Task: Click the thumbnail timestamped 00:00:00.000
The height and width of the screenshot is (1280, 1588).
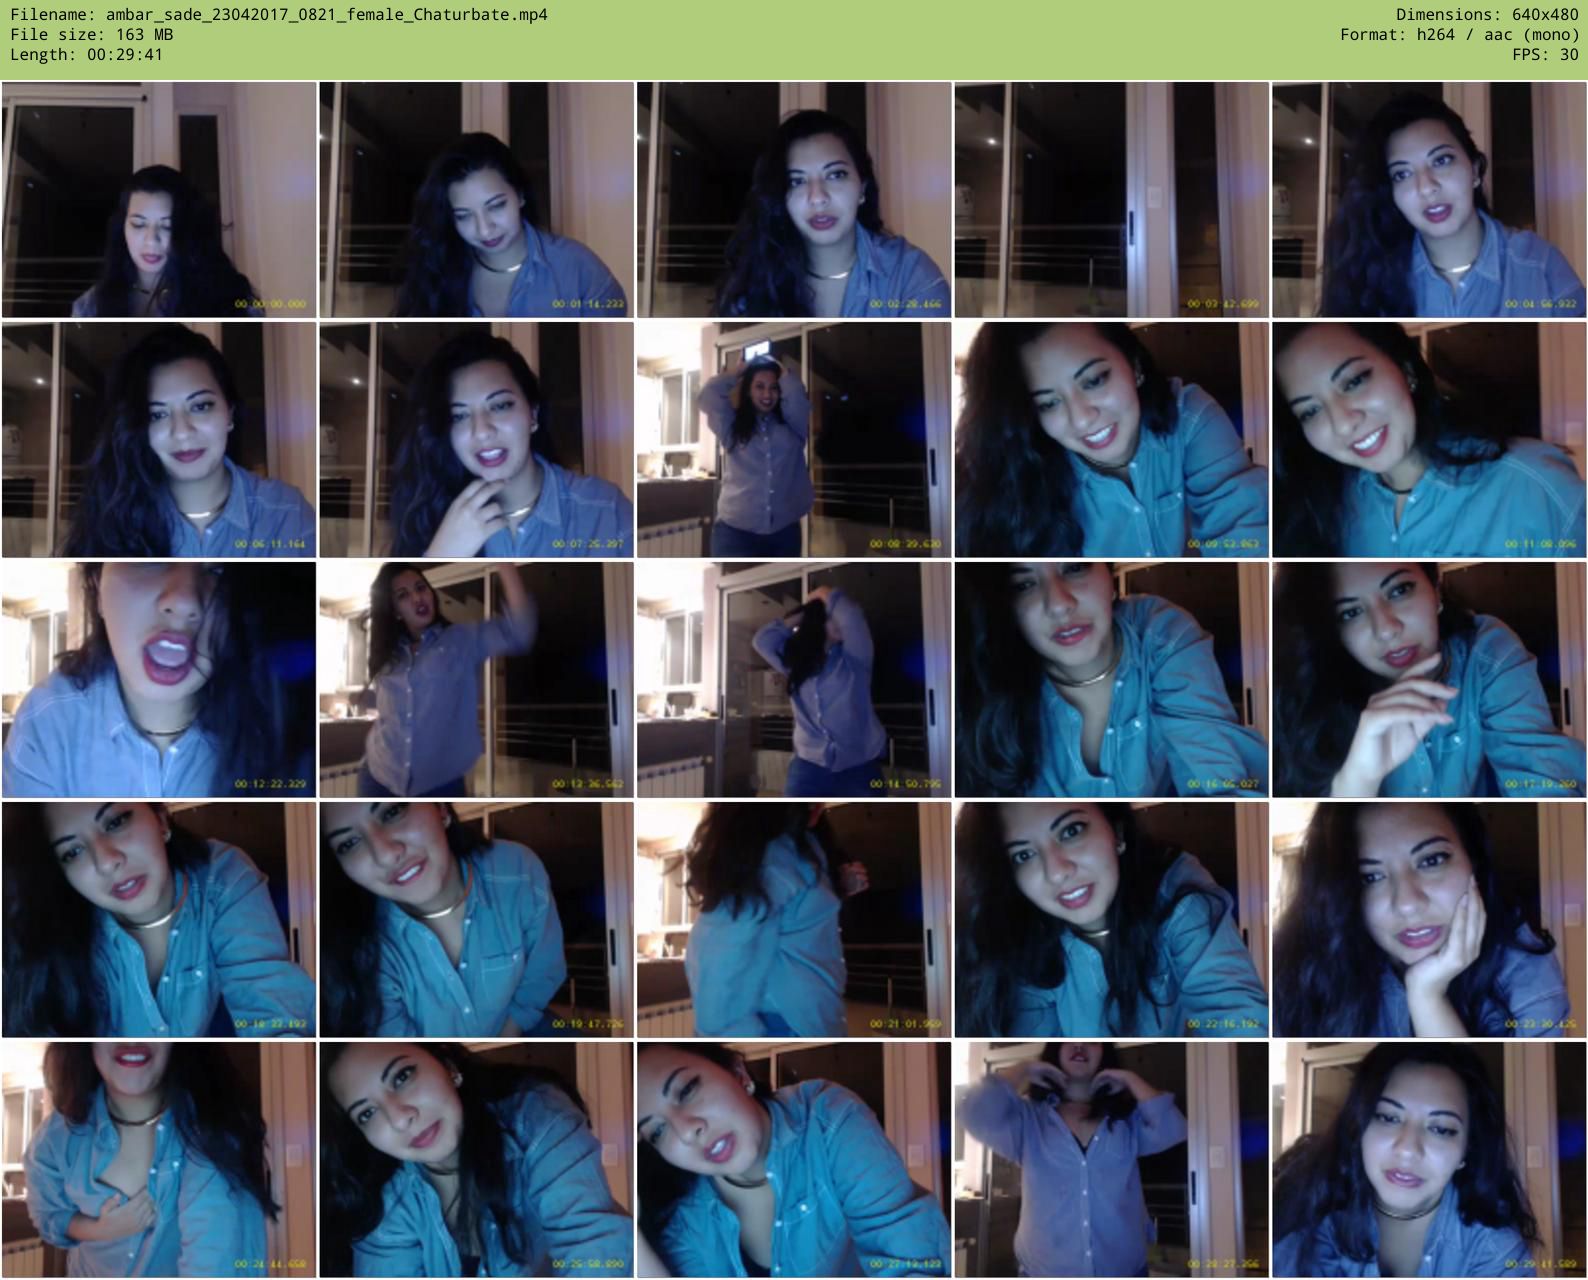Action: point(159,200)
